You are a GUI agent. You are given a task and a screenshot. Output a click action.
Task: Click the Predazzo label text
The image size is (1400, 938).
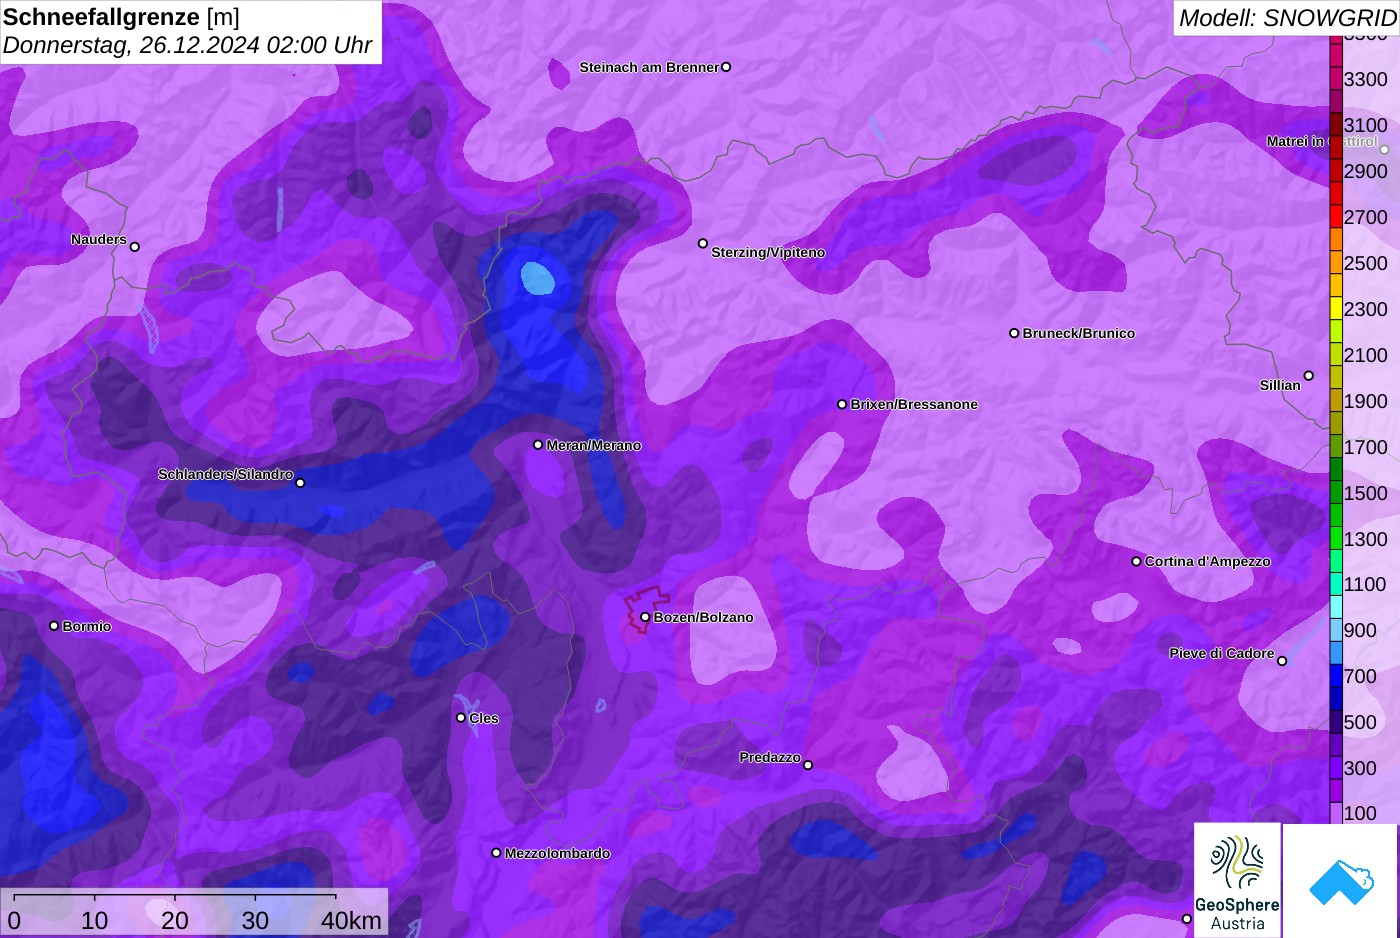(770, 757)
